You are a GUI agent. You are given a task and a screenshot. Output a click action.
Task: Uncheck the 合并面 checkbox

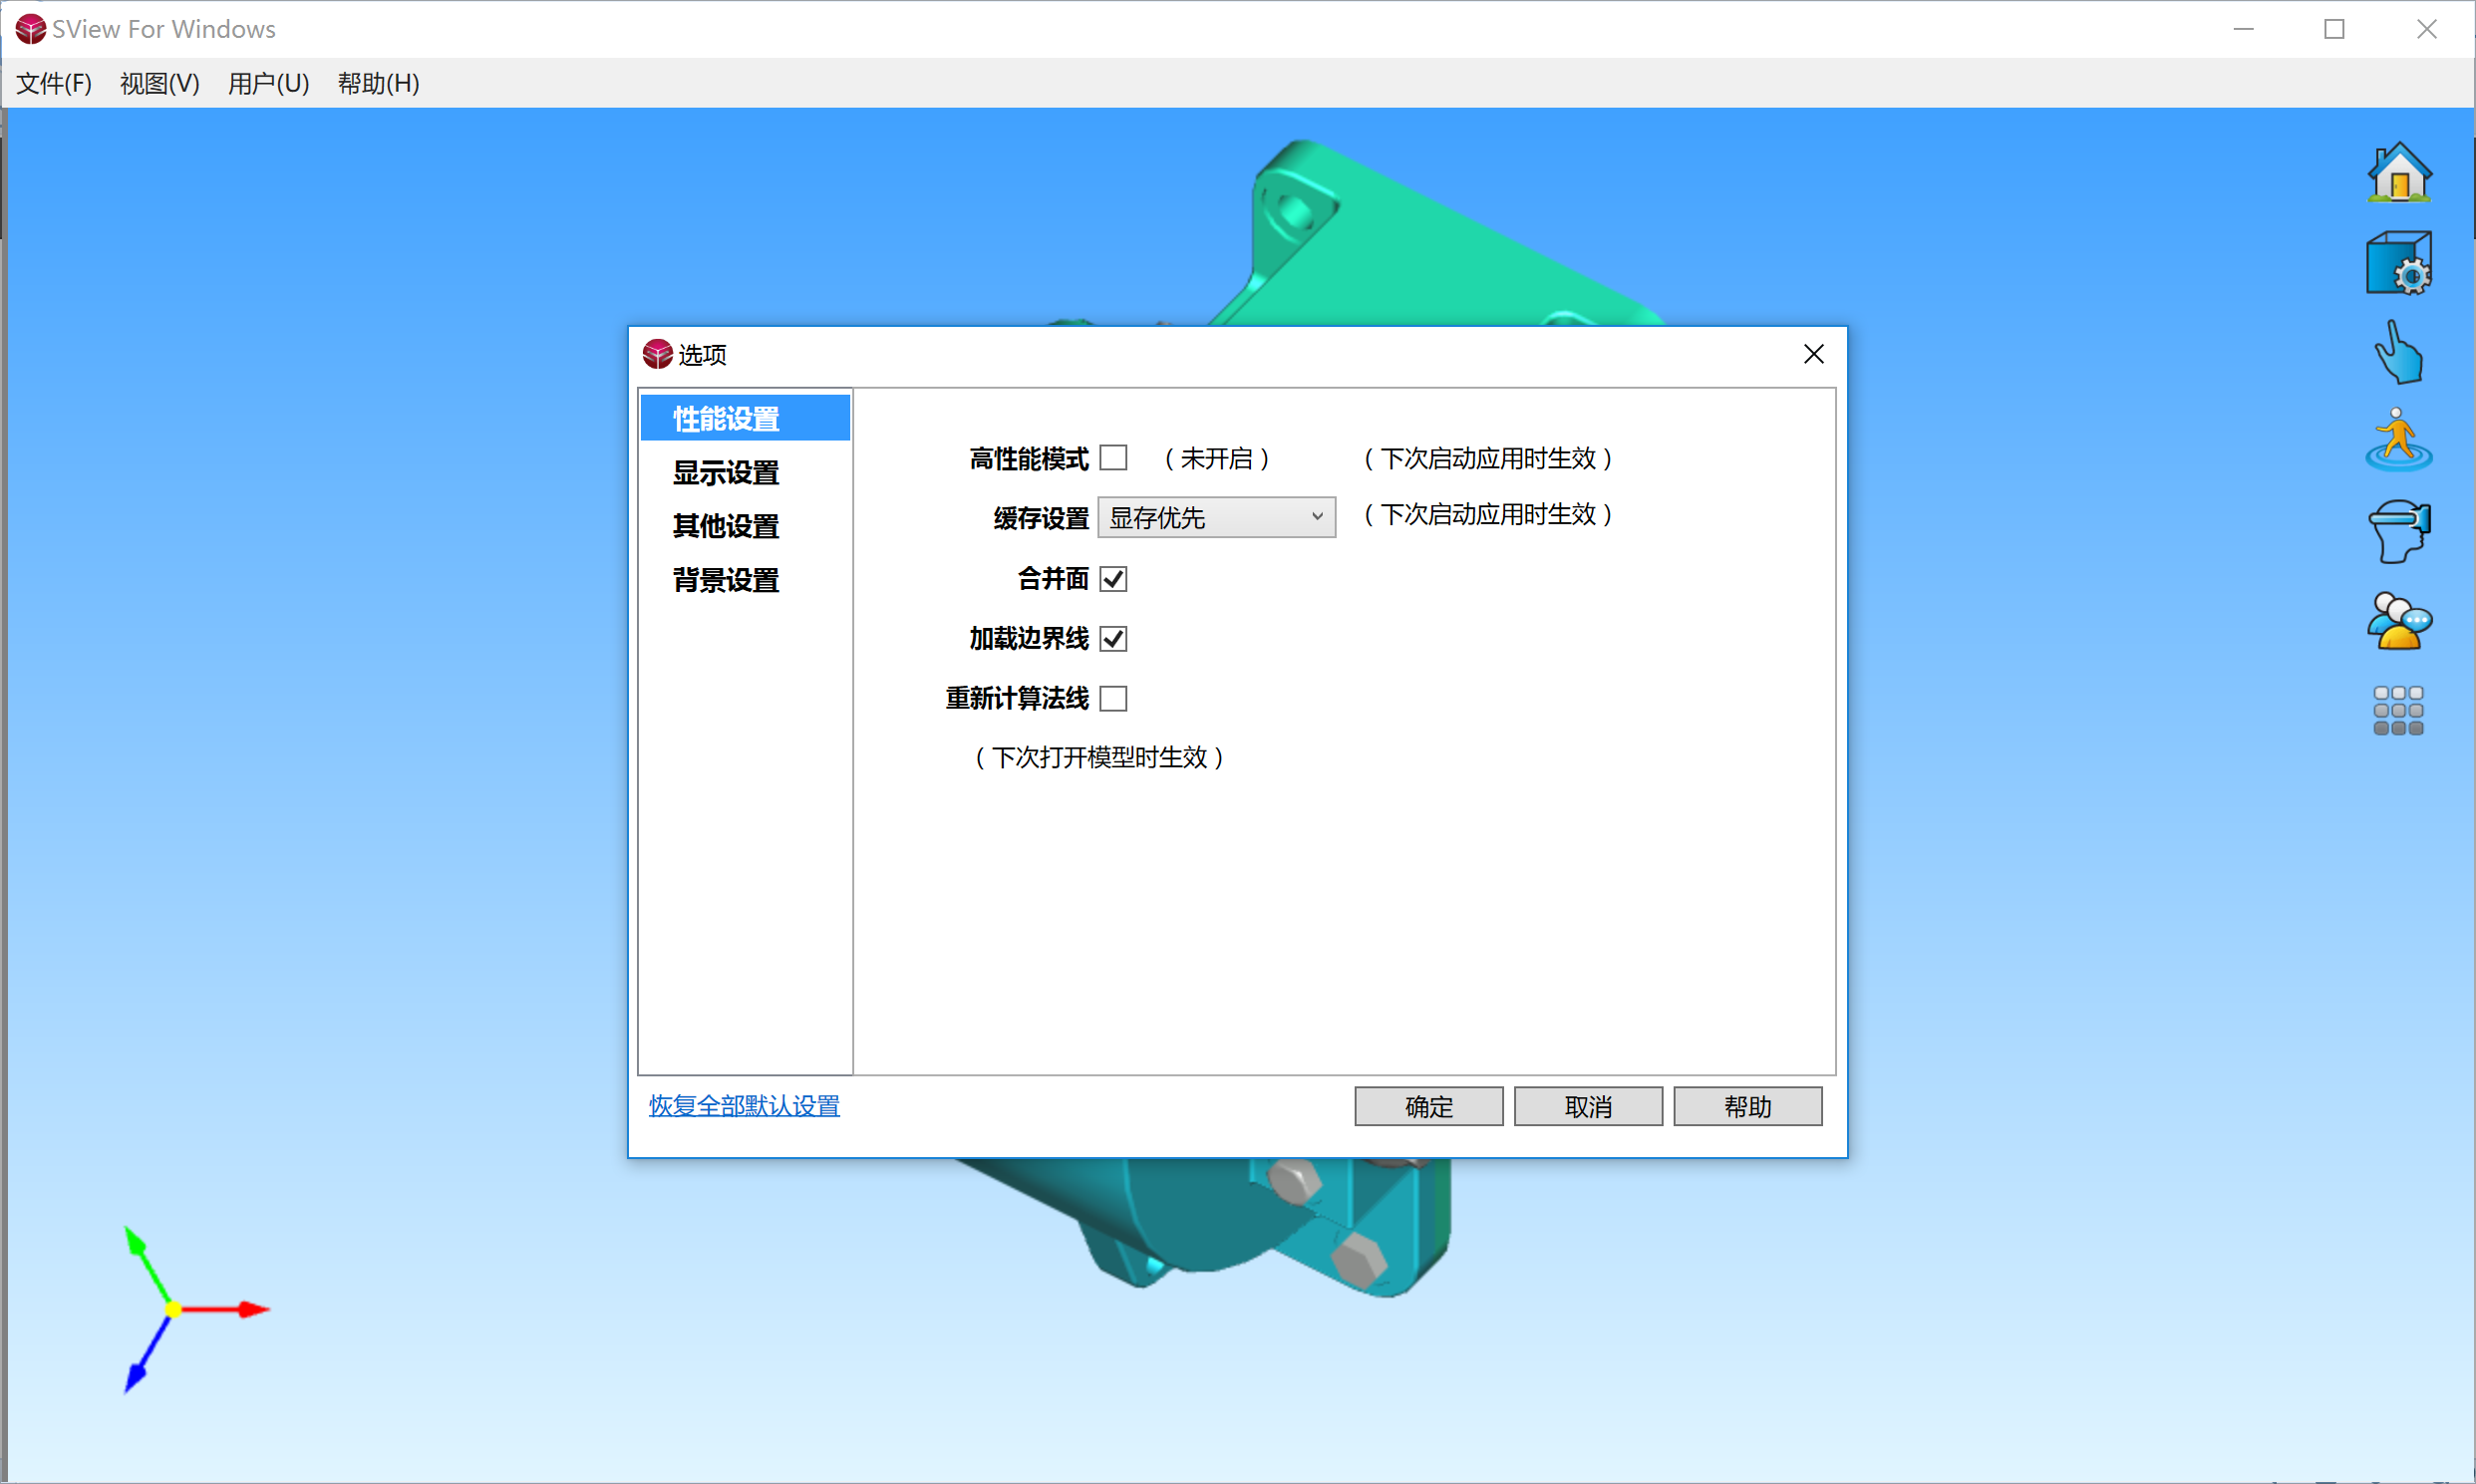[1114, 578]
